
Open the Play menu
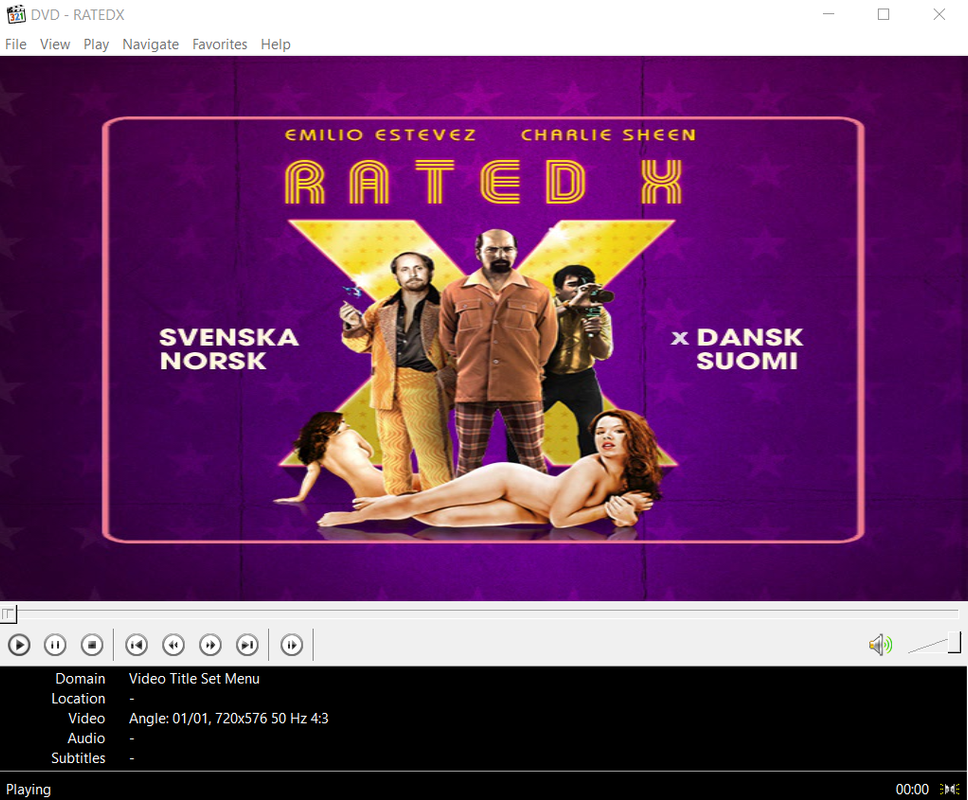96,44
